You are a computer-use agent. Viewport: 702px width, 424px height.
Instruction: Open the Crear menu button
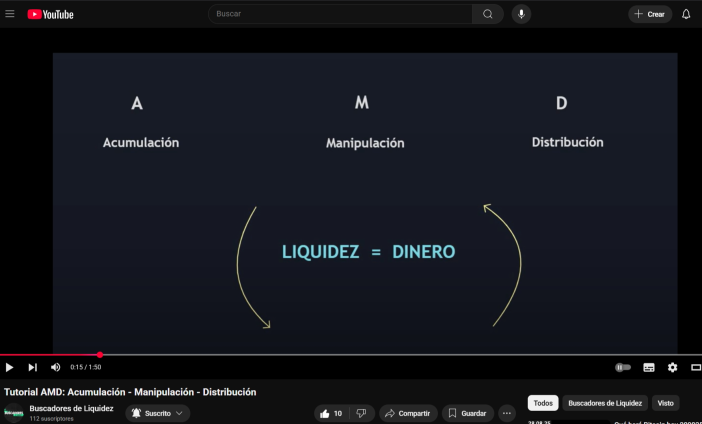coord(650,14)
